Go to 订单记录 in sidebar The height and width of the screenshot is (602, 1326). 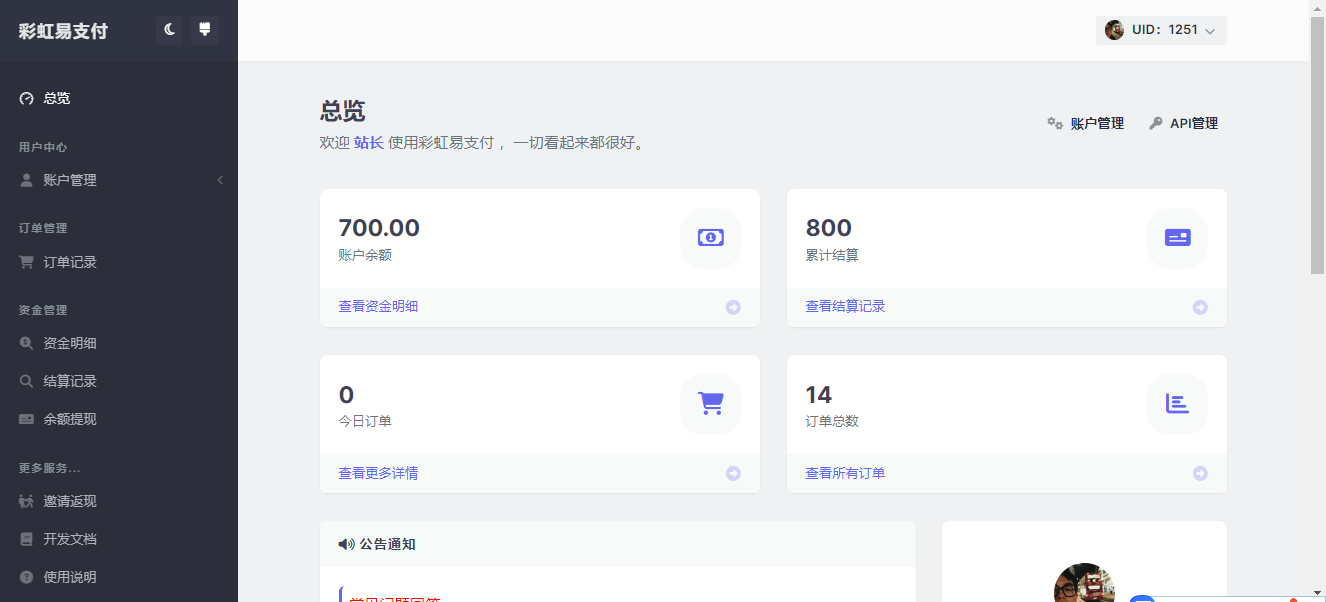tap(69, 262)
